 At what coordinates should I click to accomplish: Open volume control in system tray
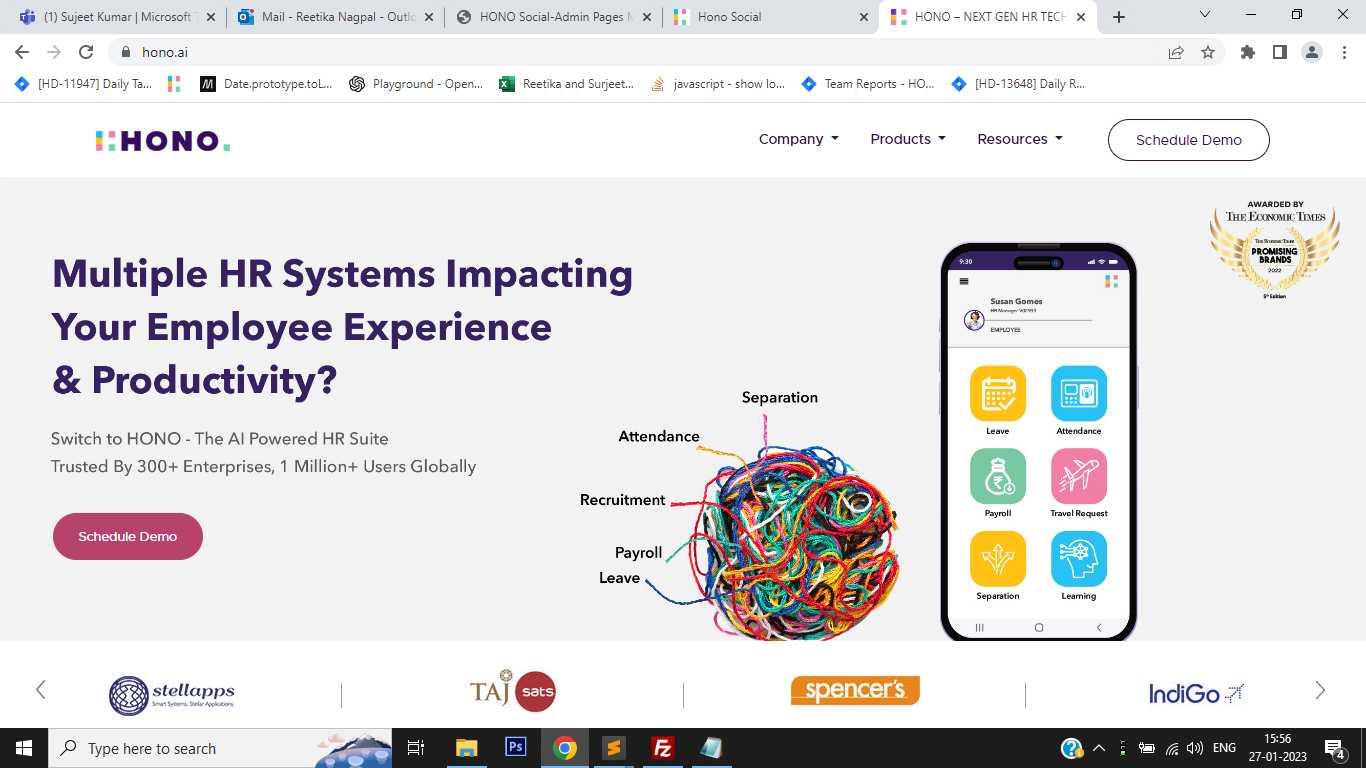click(x=1194, y=748)
